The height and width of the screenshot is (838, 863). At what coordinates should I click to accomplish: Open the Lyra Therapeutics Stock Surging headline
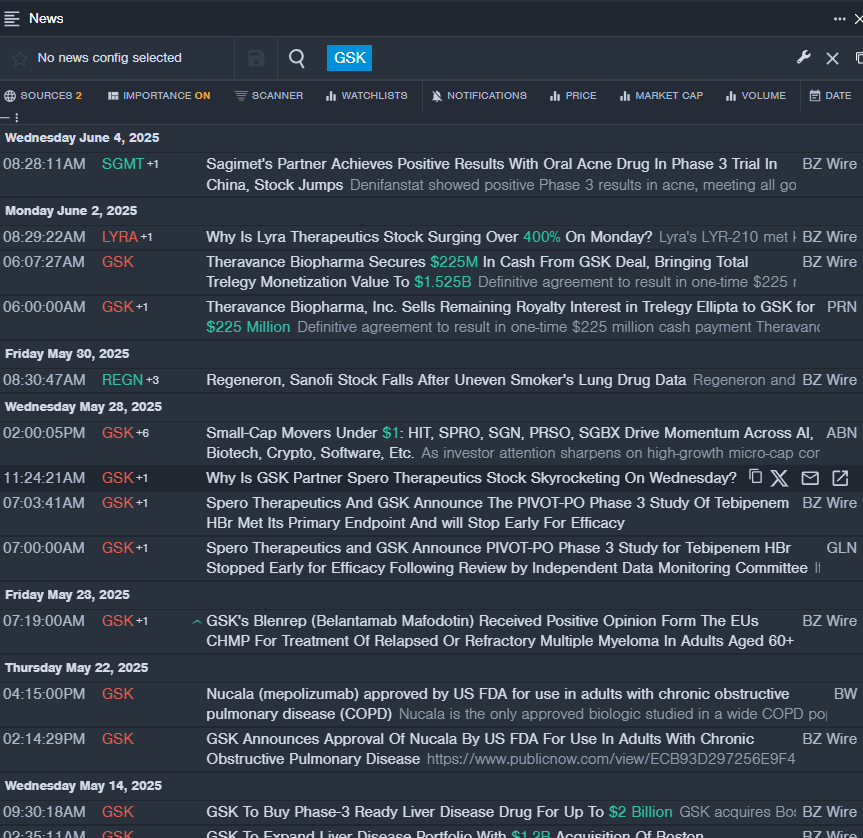pyautogui.click(x=429, y=237)
